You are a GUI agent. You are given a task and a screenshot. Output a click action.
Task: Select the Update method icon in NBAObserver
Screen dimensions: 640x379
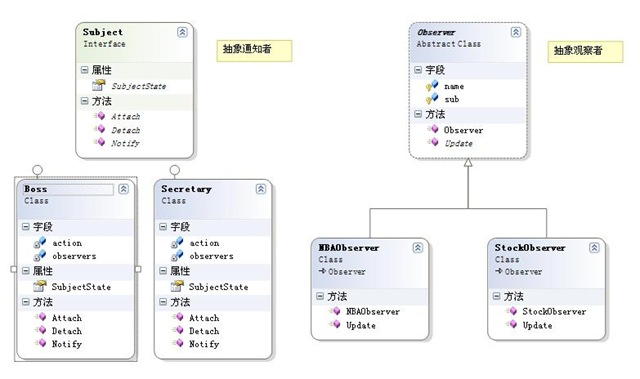(x=335, y=324)
